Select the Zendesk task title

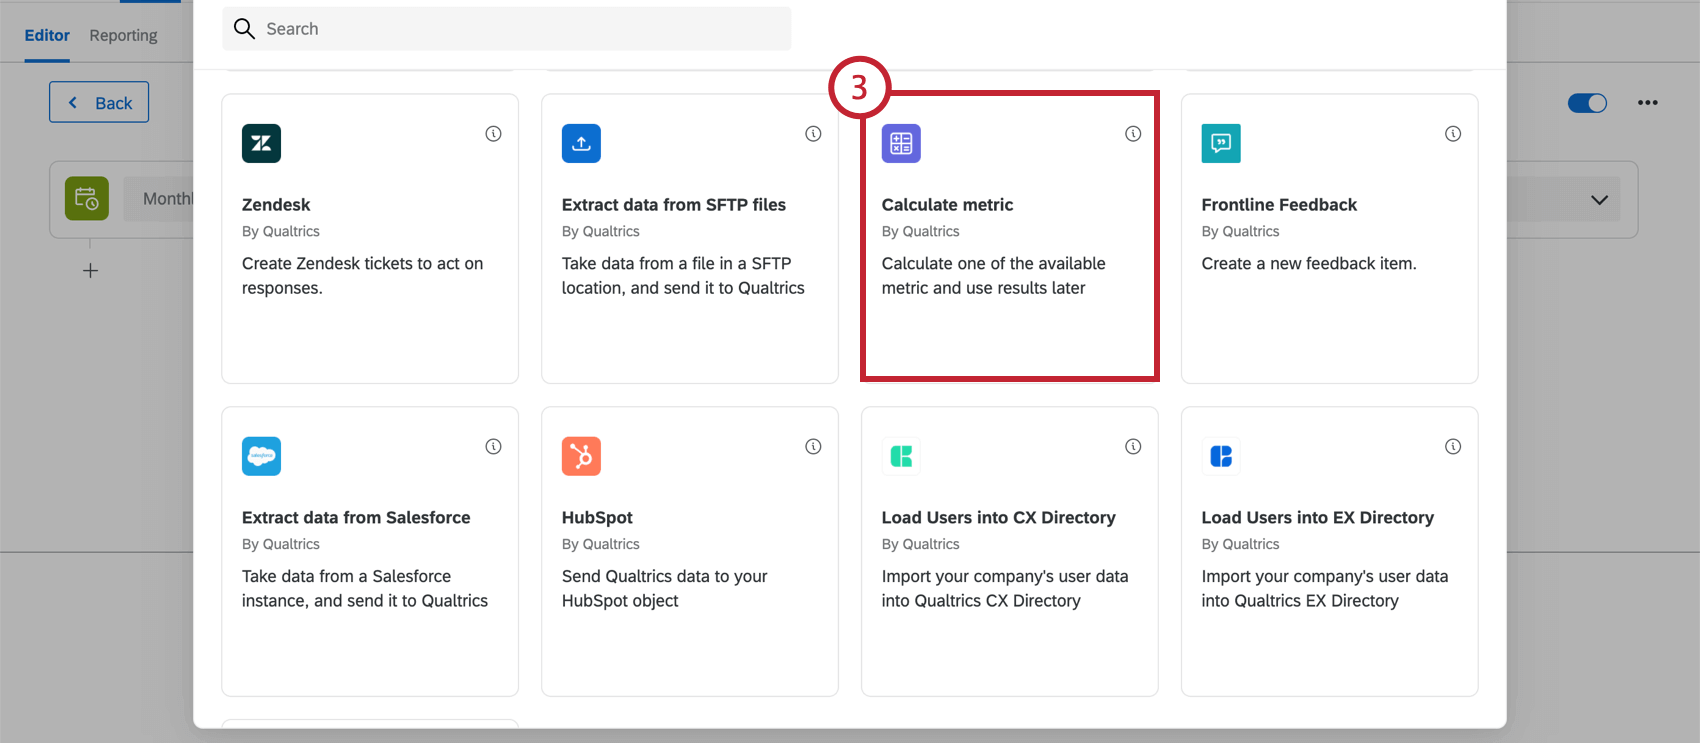(x=276, y=205)
